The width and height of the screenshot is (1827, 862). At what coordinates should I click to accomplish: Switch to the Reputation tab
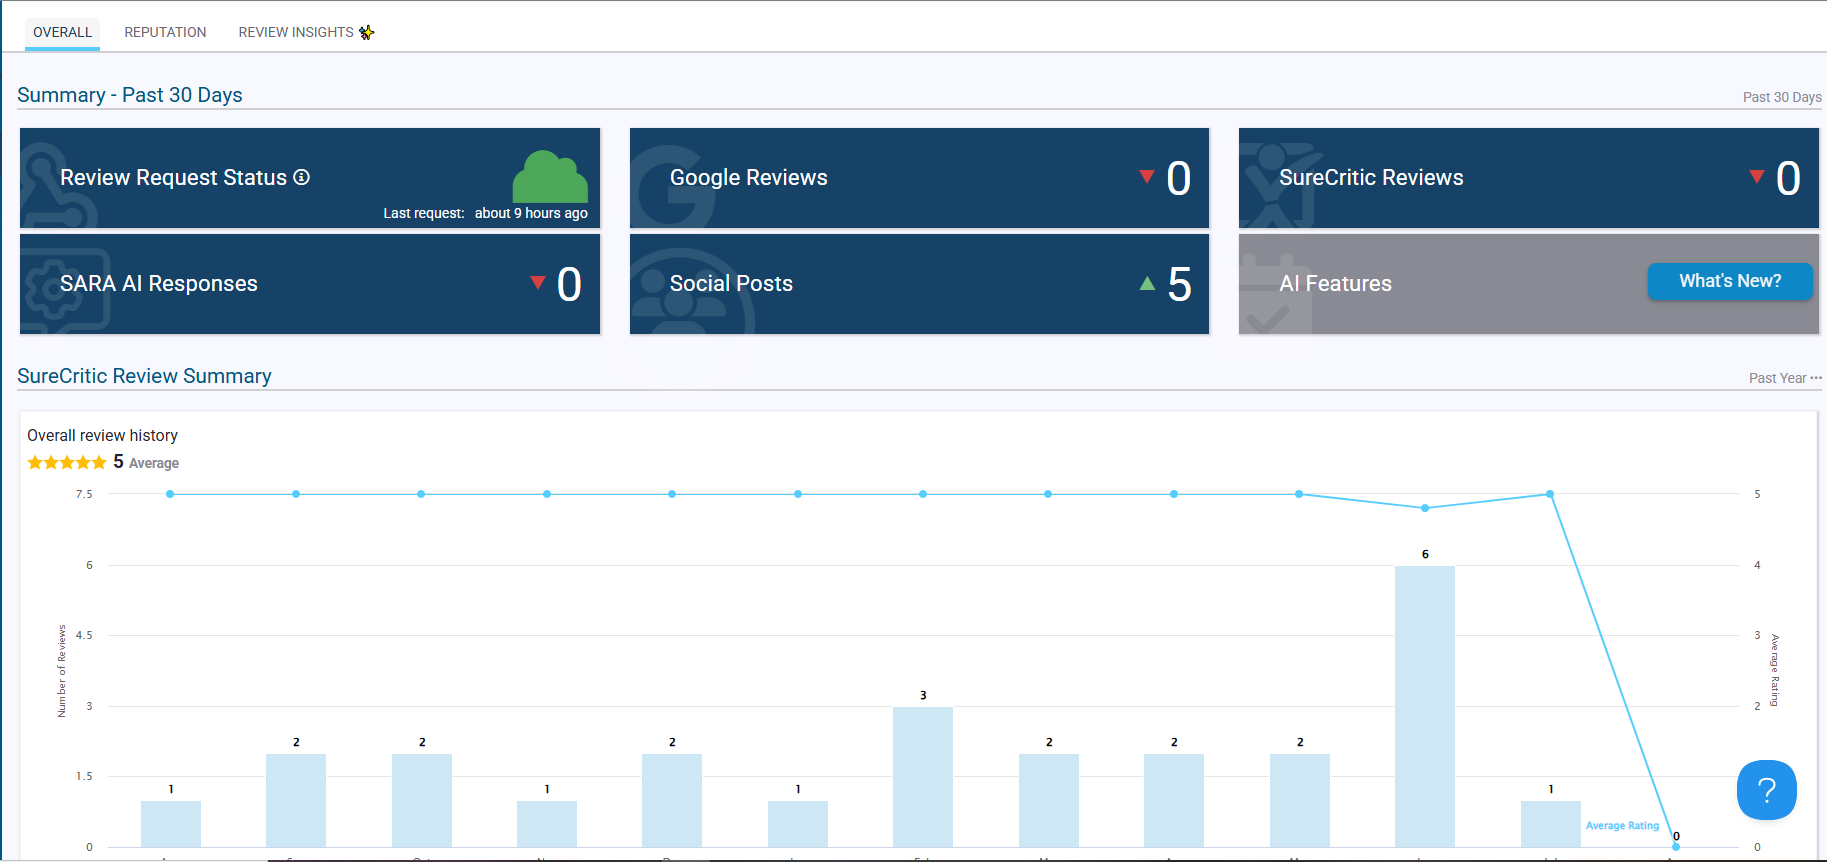(x=165, y=32)
